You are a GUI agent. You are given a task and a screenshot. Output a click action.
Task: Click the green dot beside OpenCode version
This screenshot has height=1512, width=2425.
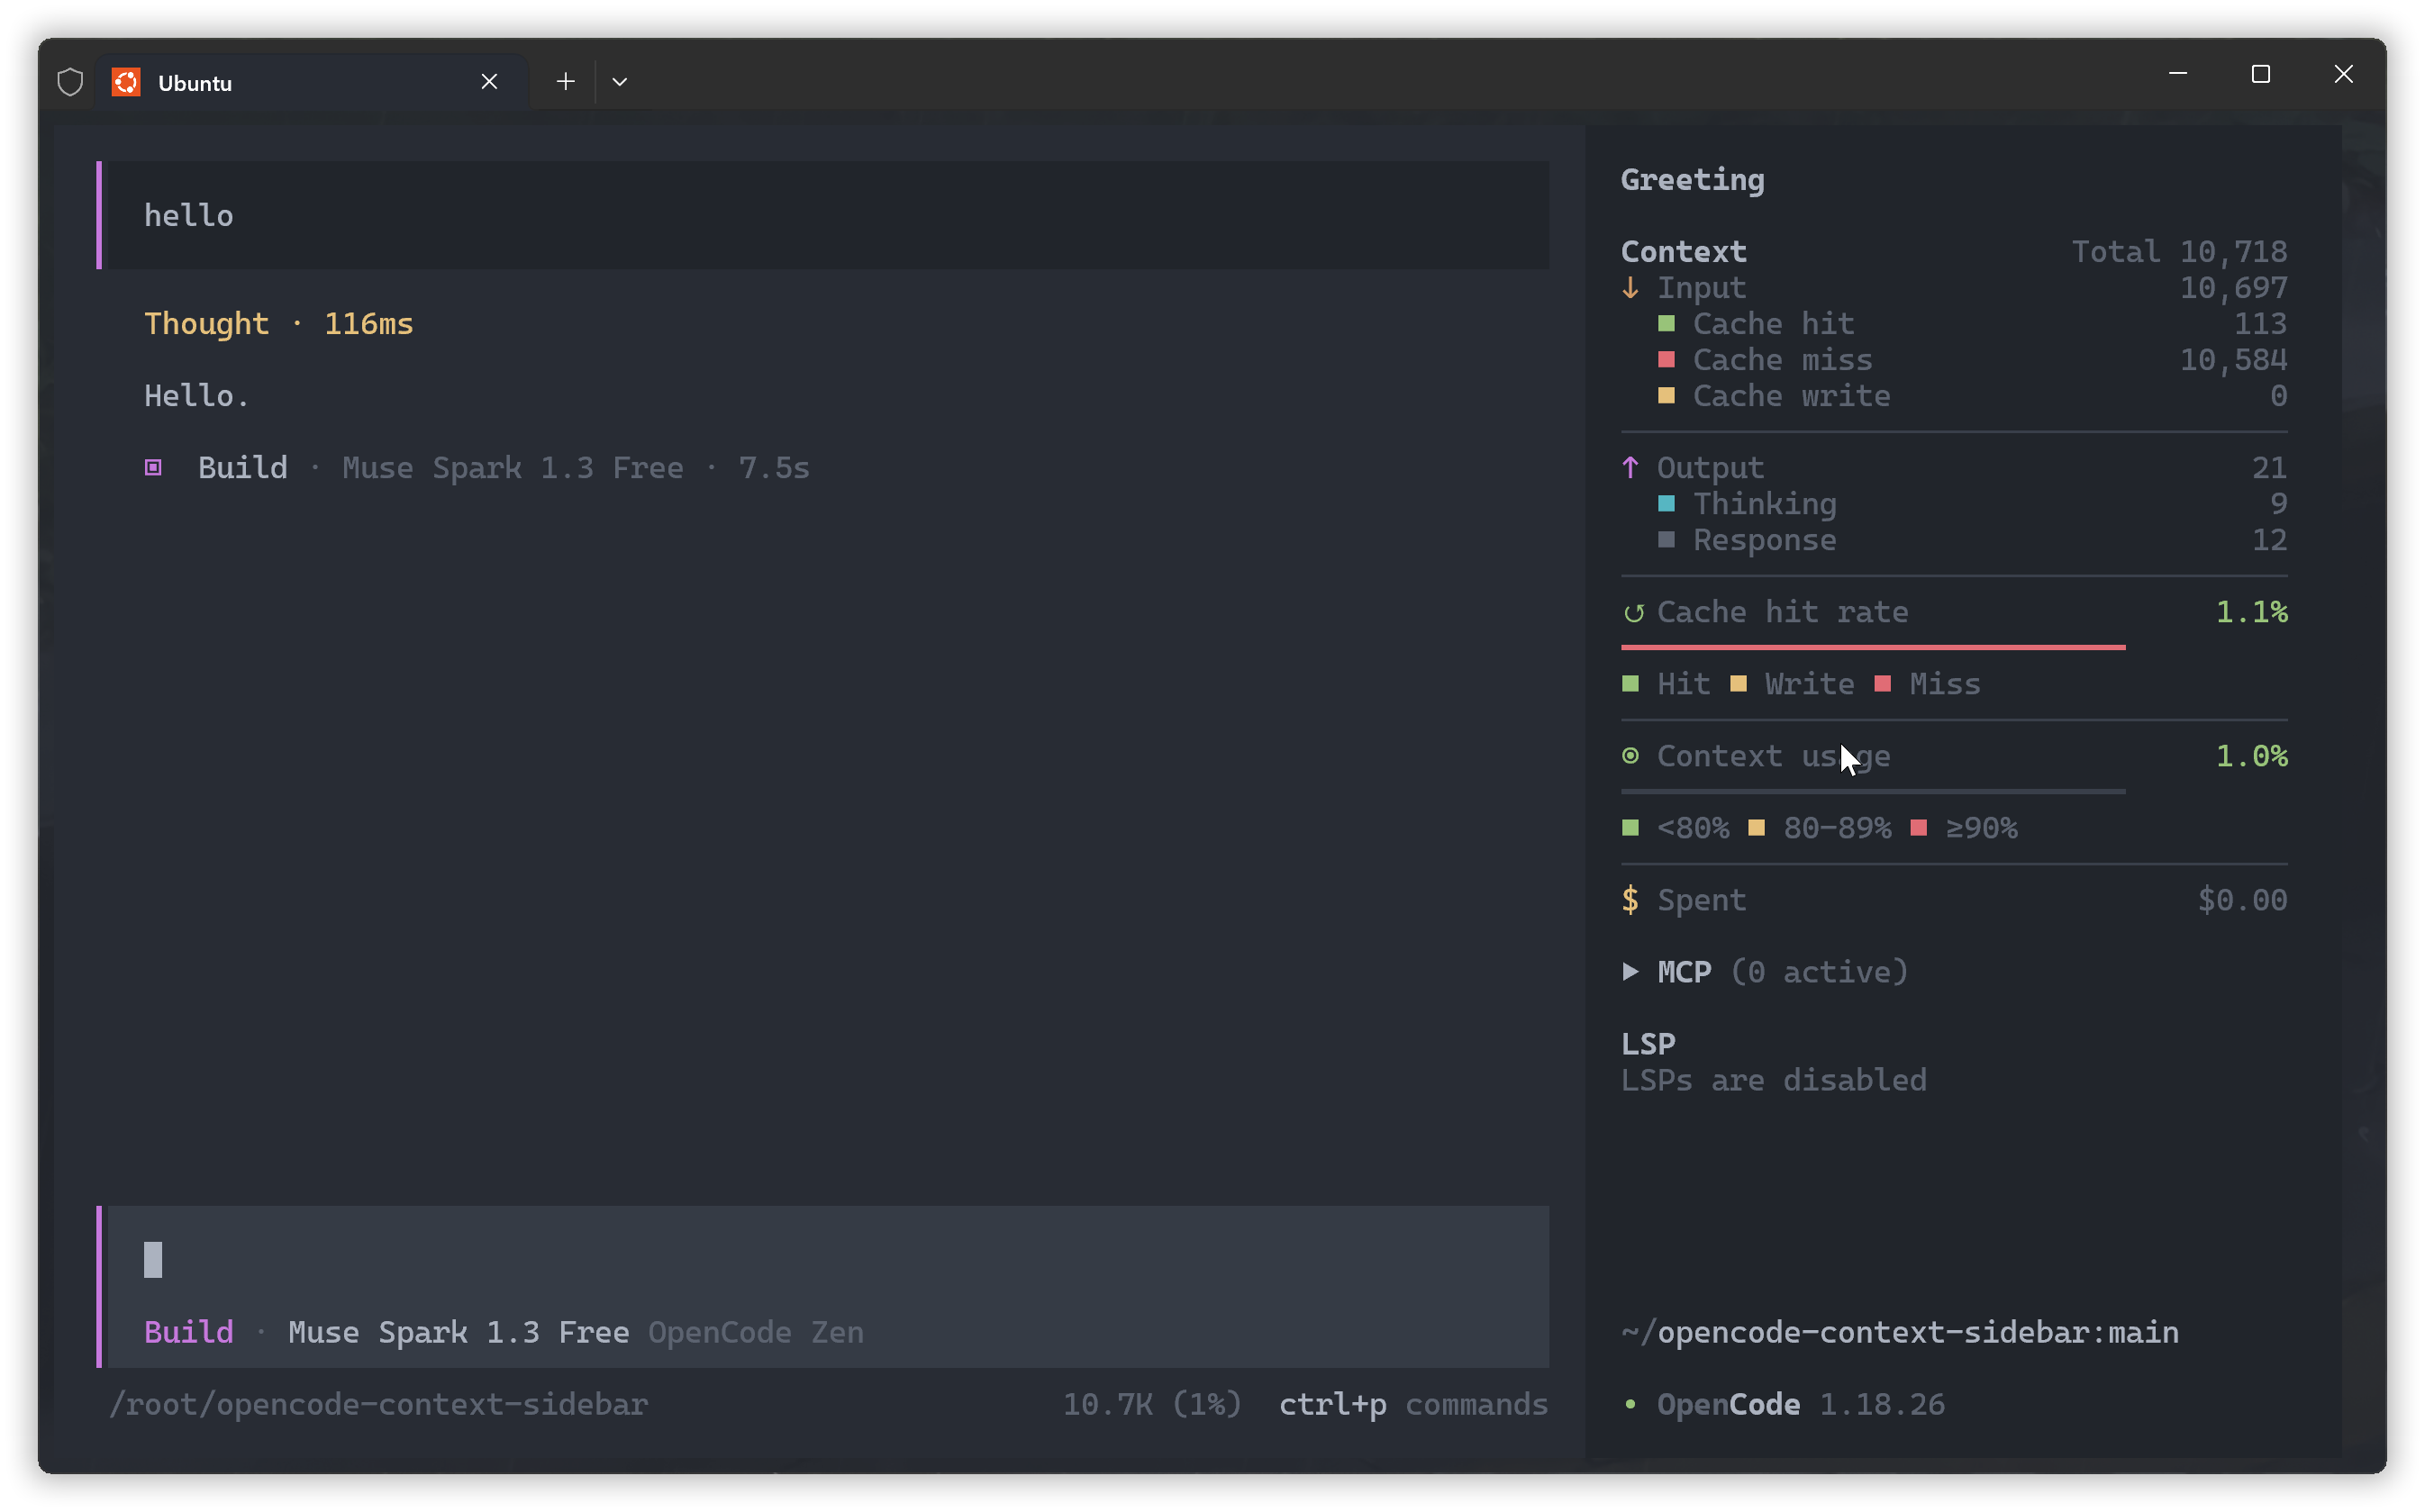click(1631, 1404)
